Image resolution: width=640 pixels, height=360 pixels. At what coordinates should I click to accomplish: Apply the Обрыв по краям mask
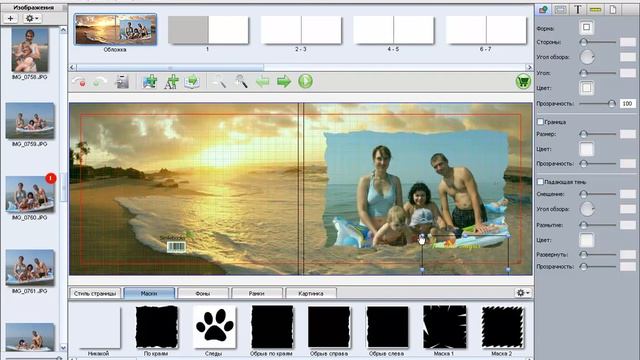[272, 327]
